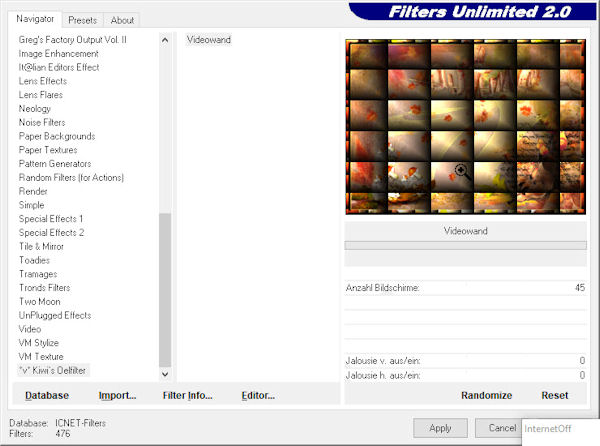
Task: Select the Tramages category
Action: [38, 274]
